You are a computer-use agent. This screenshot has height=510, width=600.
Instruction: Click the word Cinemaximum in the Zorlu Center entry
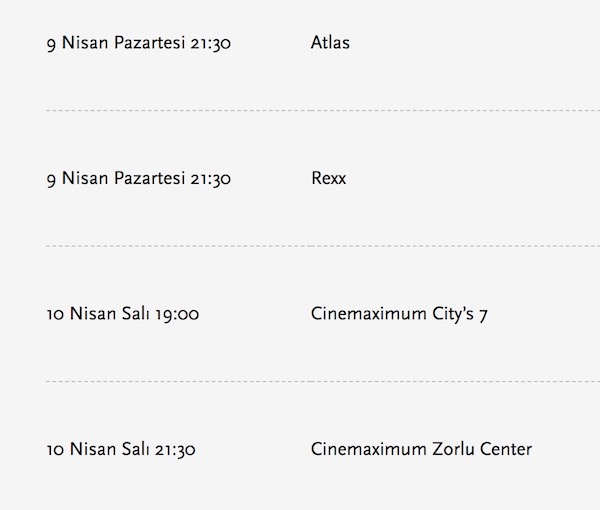[368, 449]
